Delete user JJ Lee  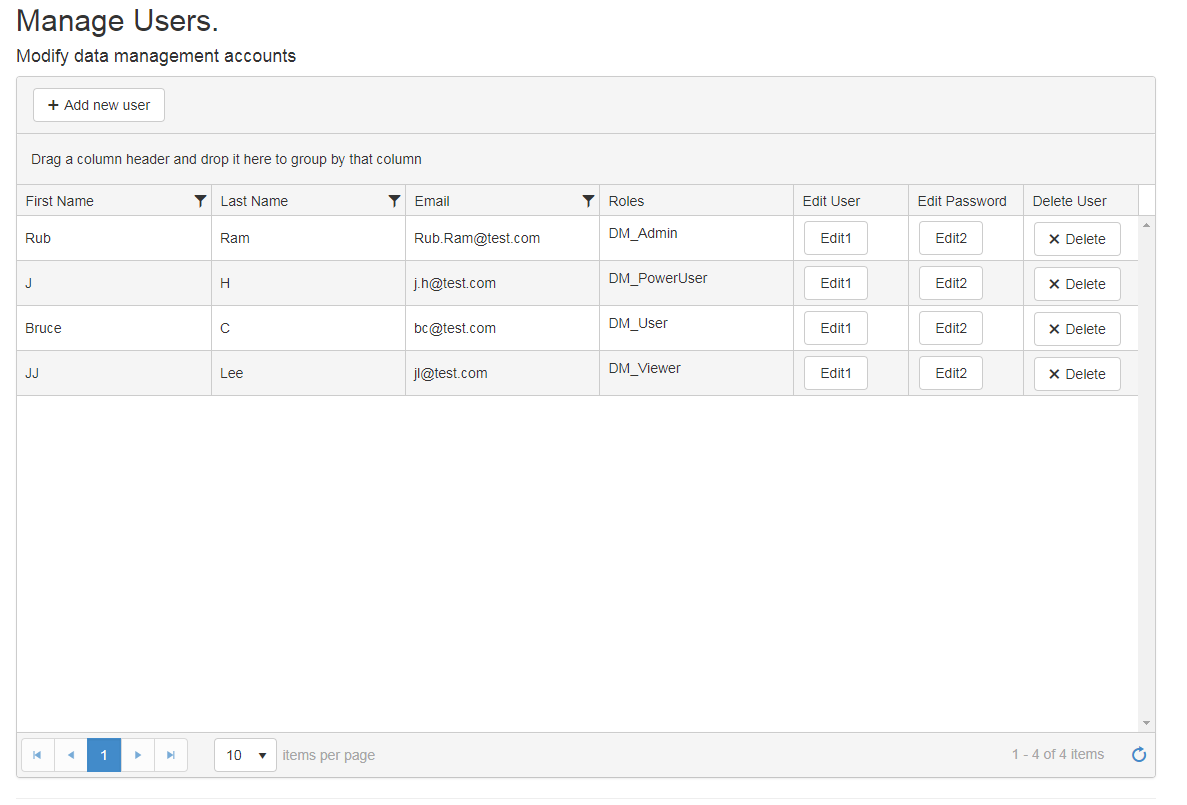tap(1077, 374)
